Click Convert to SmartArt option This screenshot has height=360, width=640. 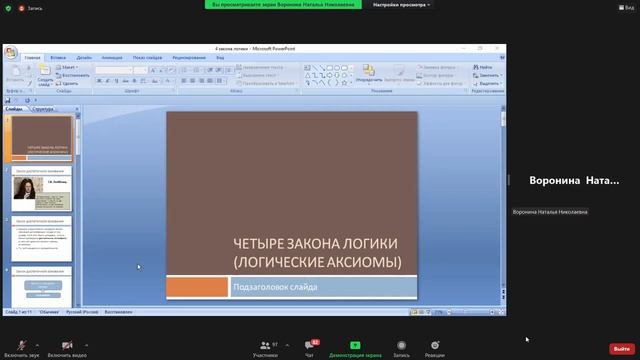pos(266,83)
